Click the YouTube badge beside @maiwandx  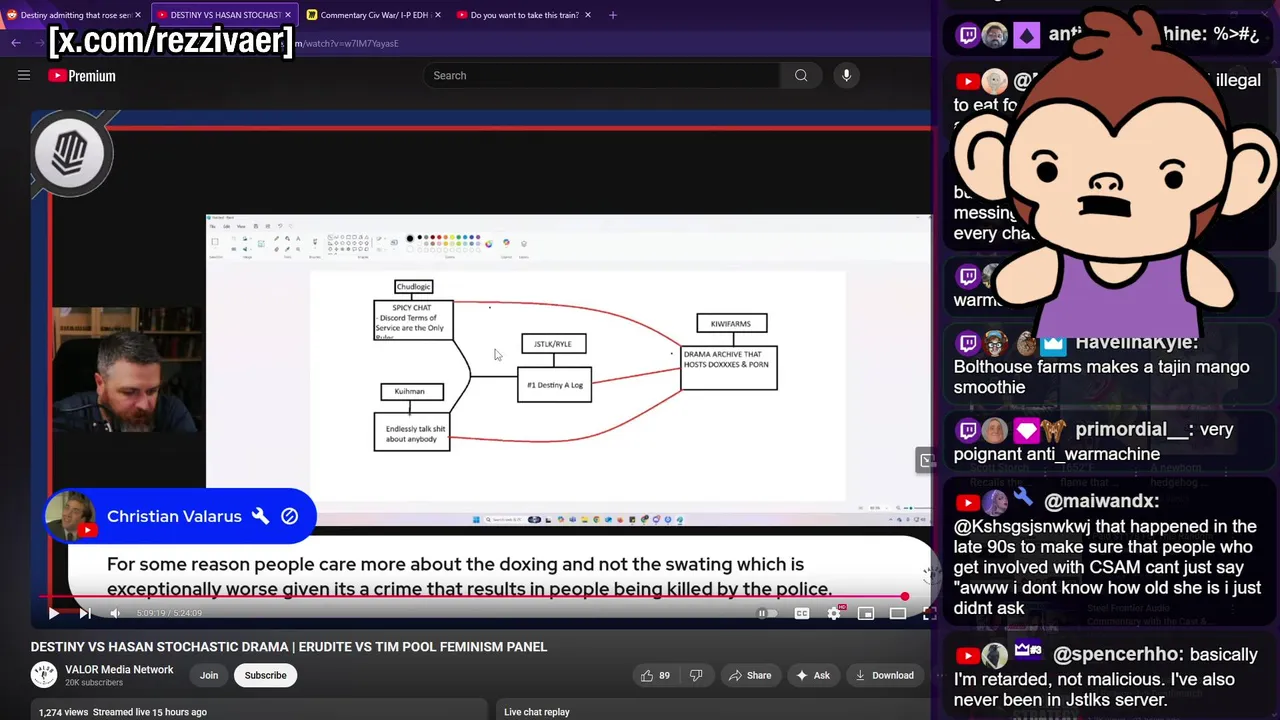(967, 502)
